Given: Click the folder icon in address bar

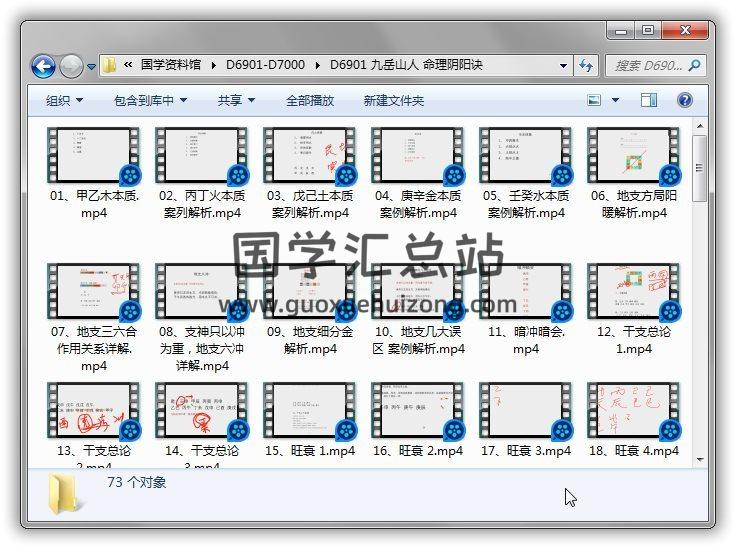Looking at the screenshot, I should pyautogui.click(x=109, y=65).
